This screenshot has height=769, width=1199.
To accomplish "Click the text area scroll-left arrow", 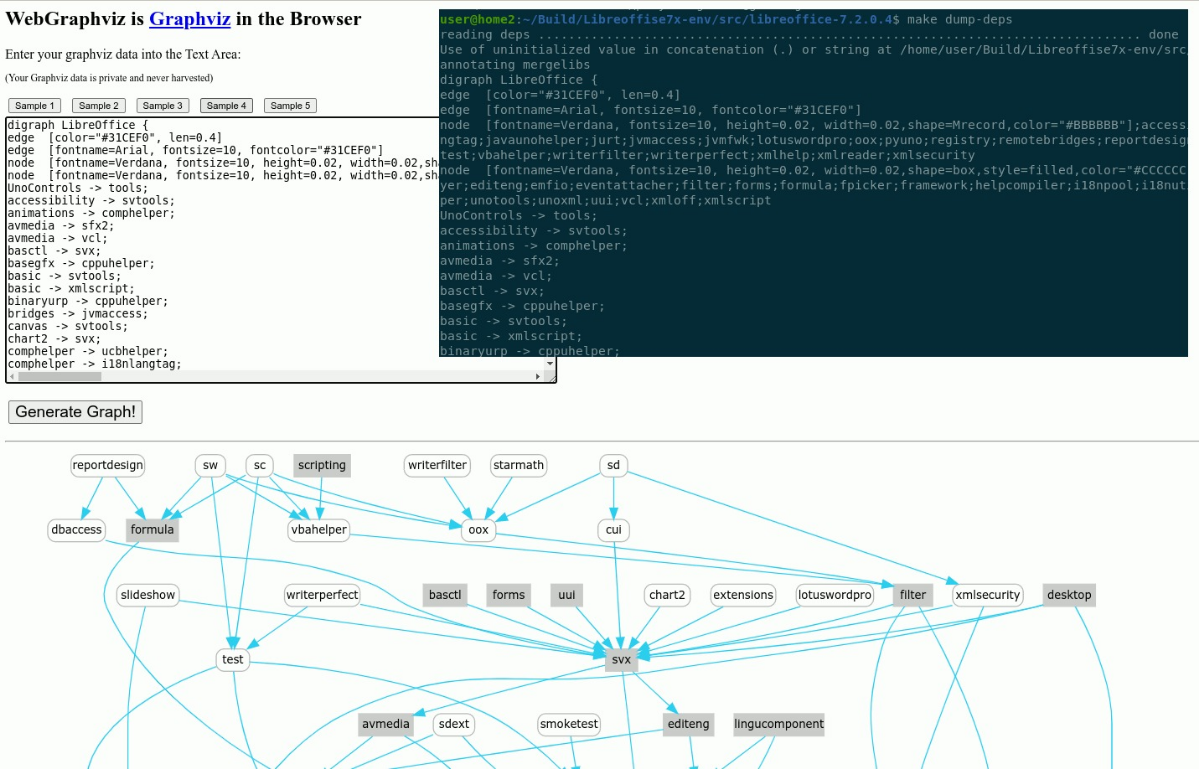I will coord(11,376).
